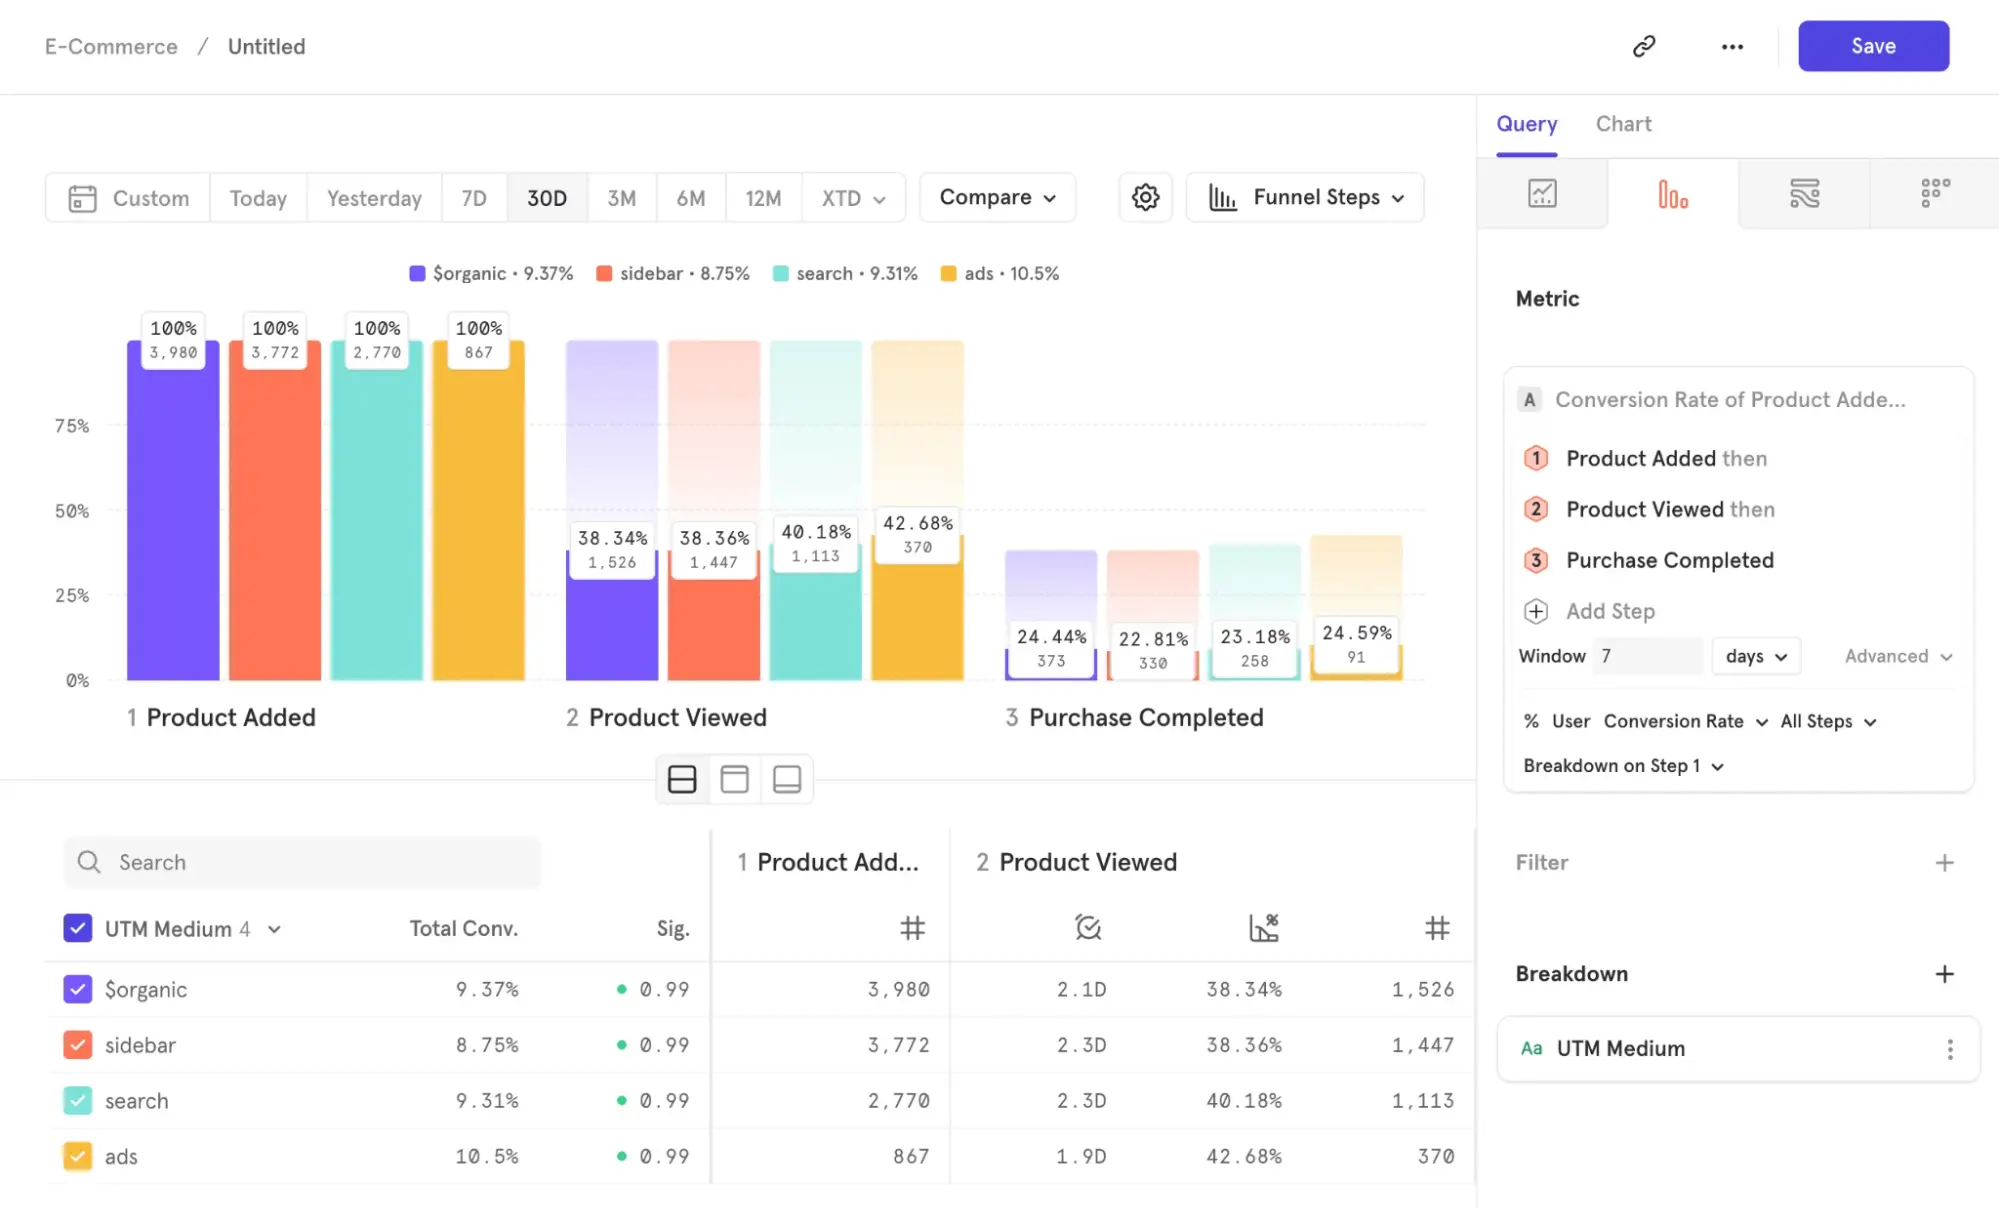1999x1209 pixels.
Task: Open the window unit days dropdown
Action: point(1755,656)
